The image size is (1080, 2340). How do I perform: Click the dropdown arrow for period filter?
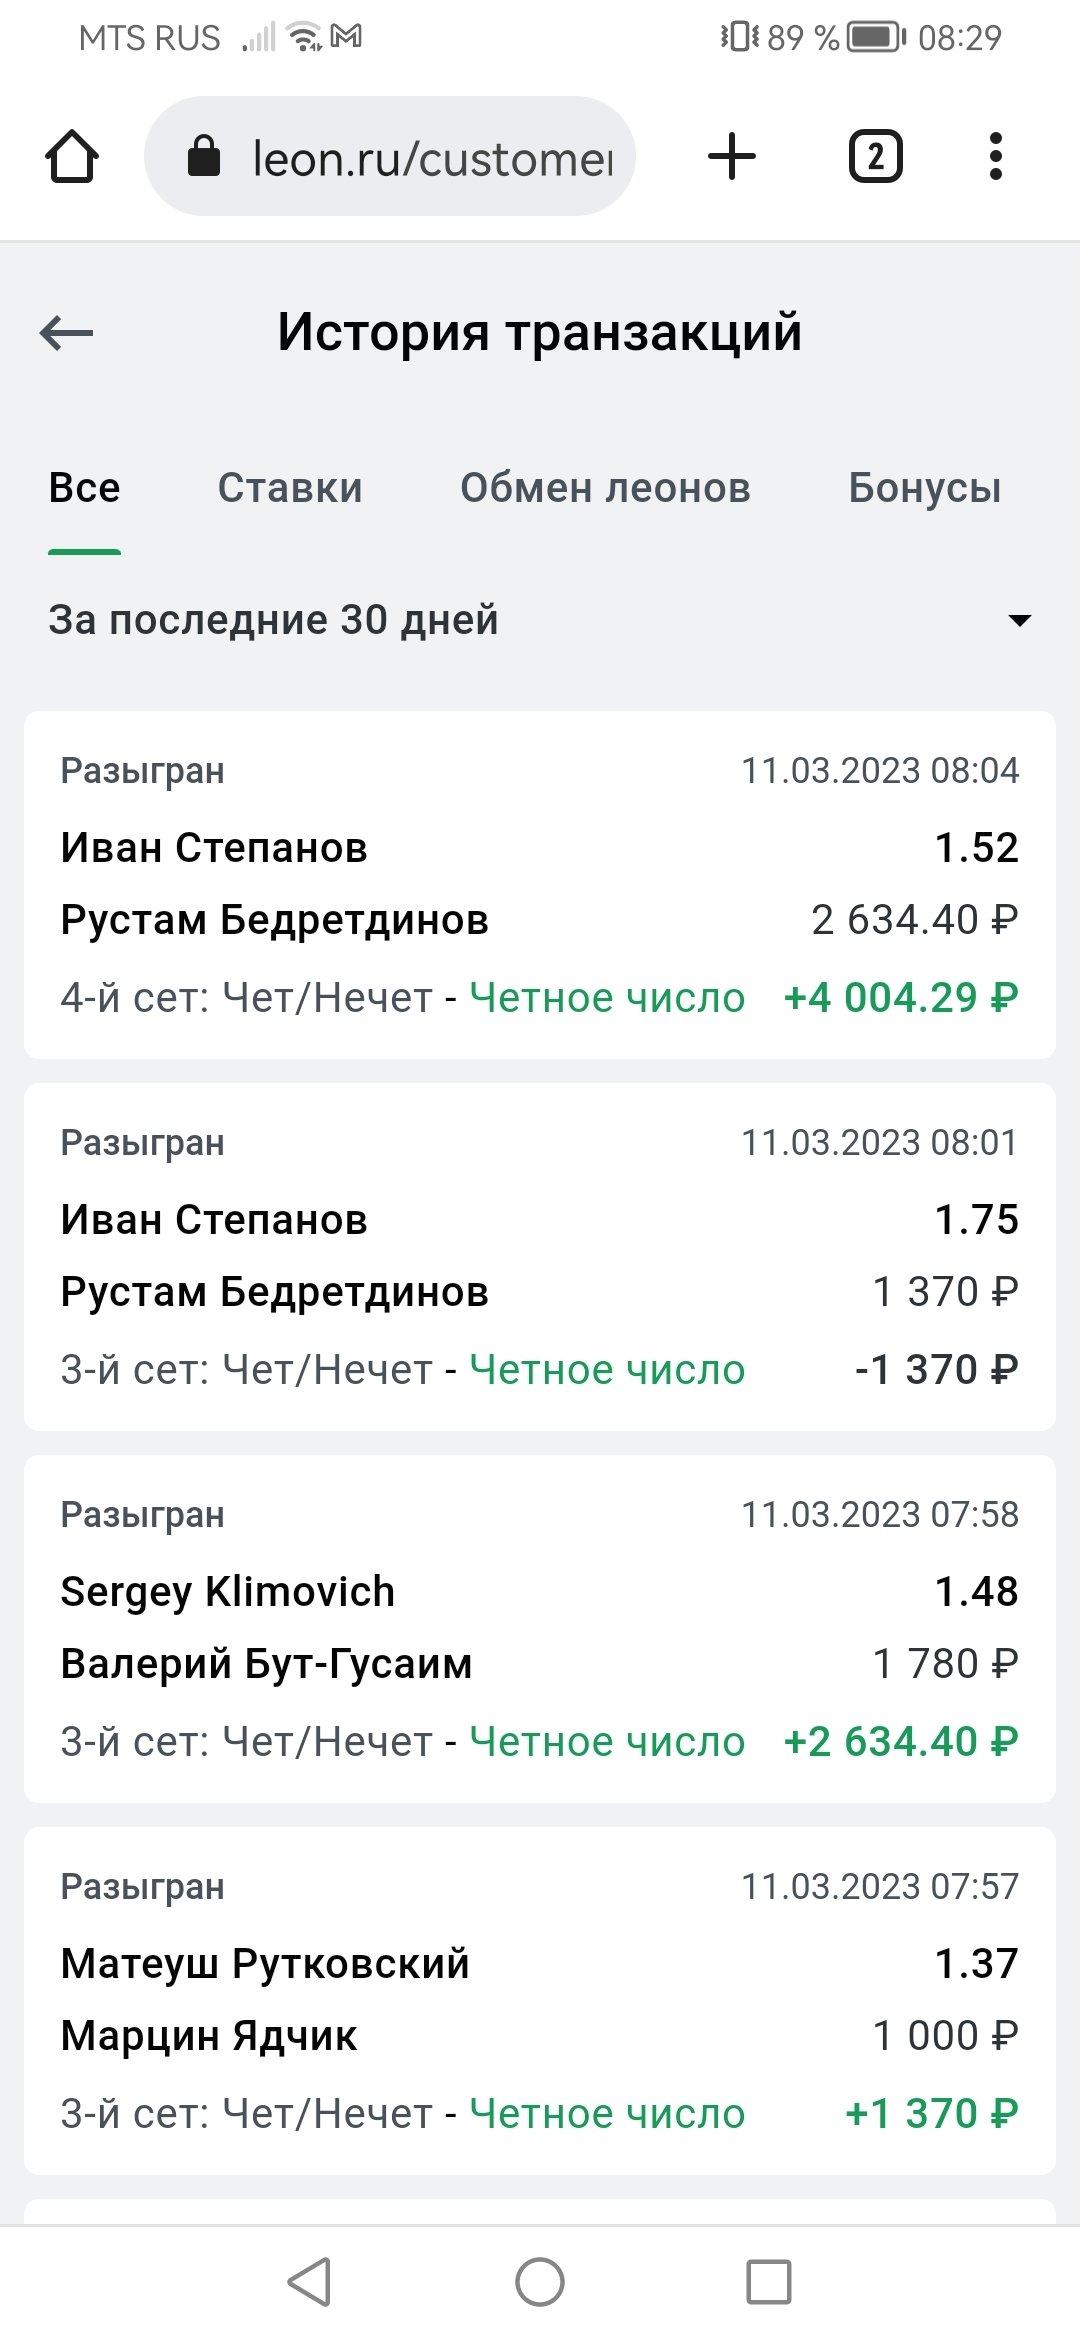[x=1019, y=621]
